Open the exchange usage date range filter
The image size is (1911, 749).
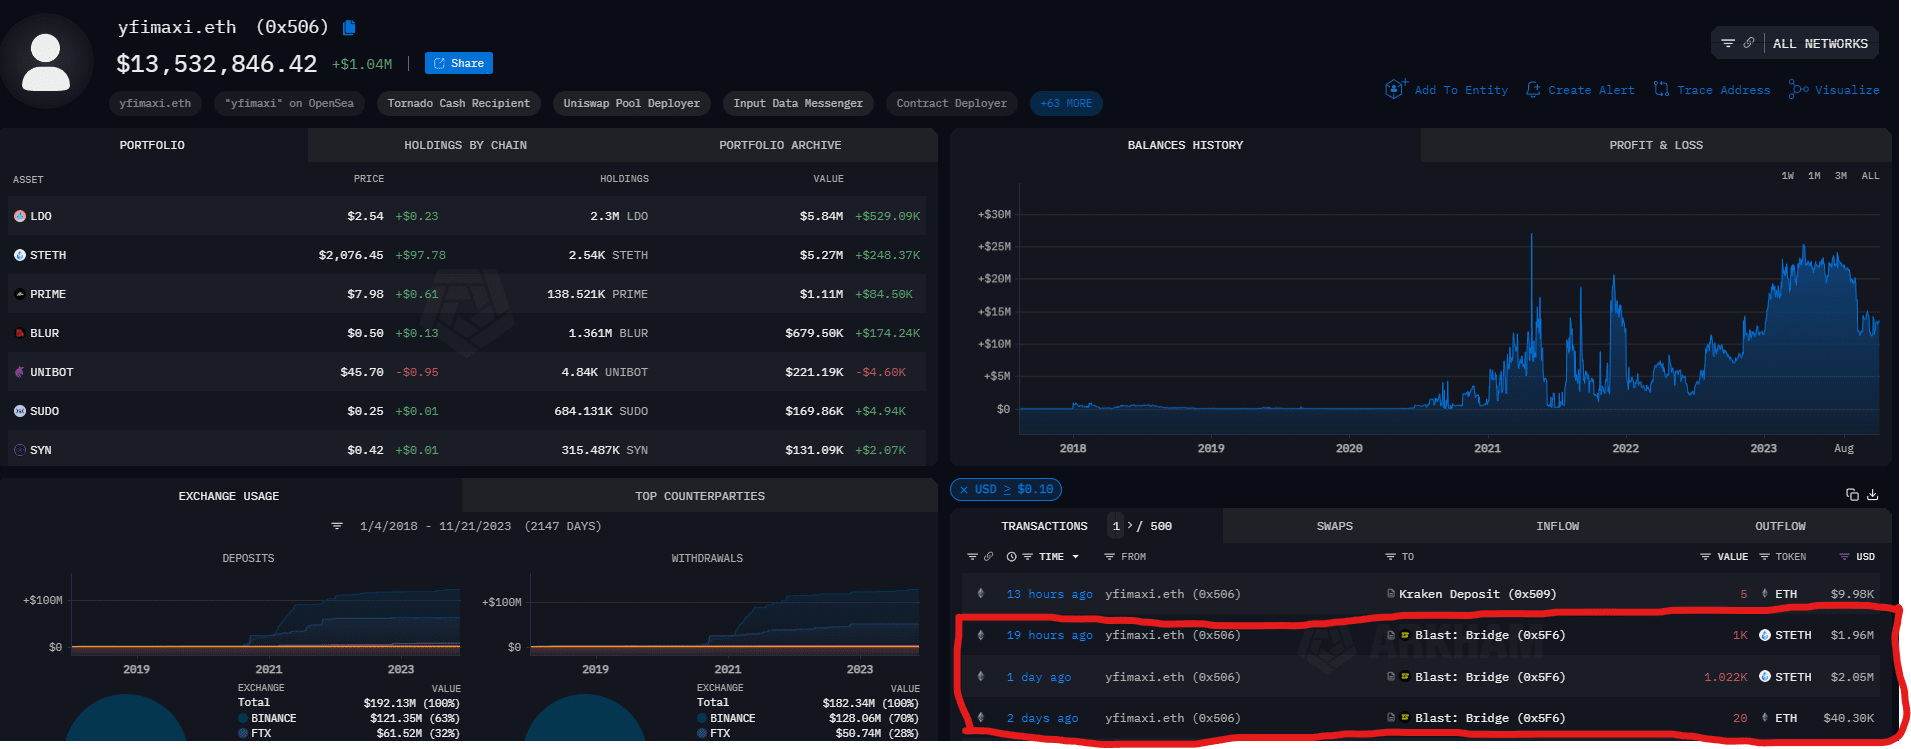point(337,526)
